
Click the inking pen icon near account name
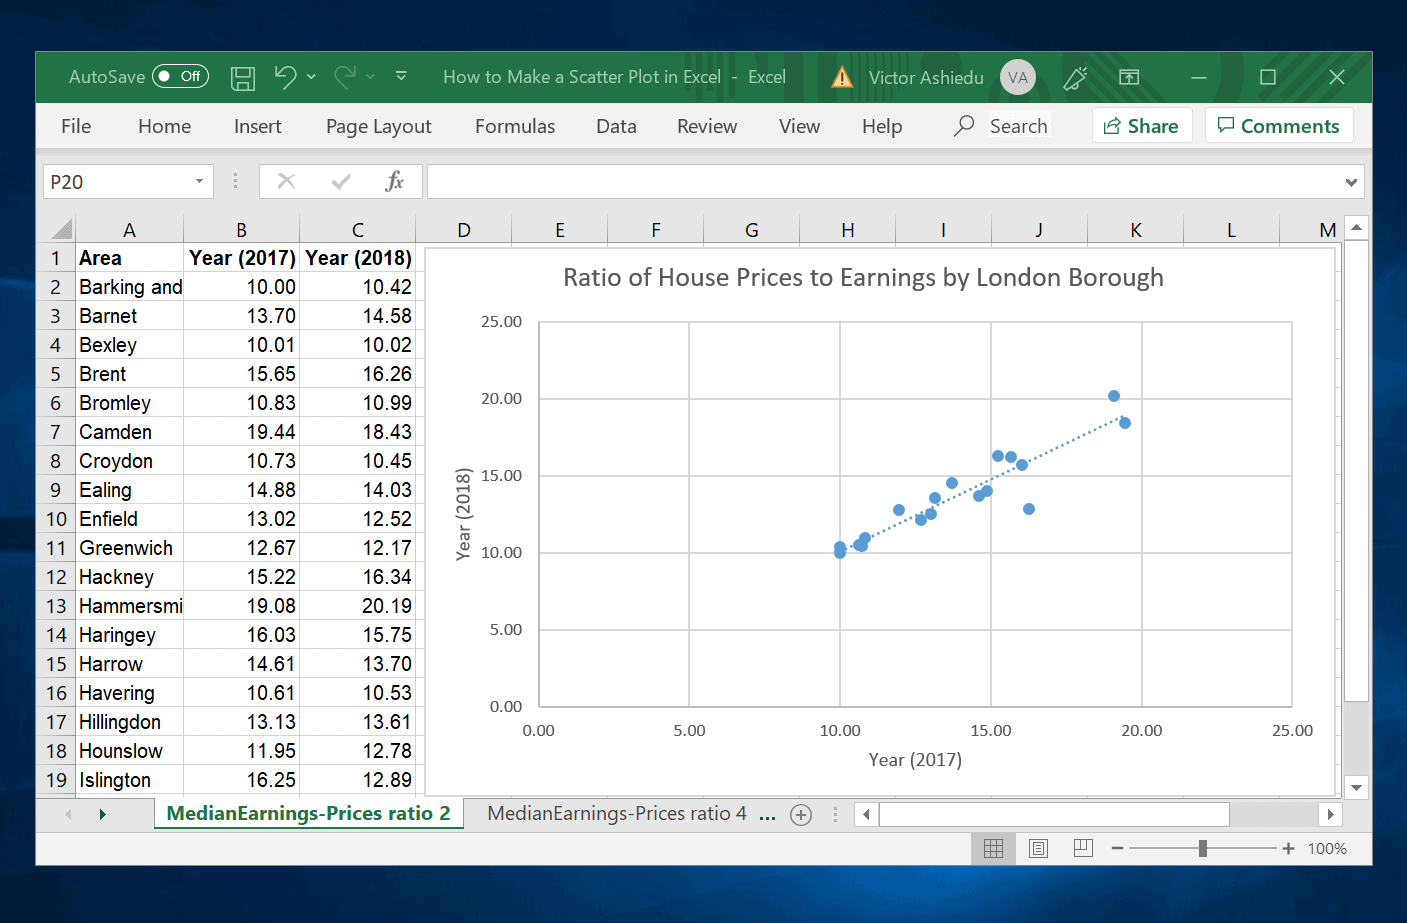pyautogui.click(x=1076, y=77)
